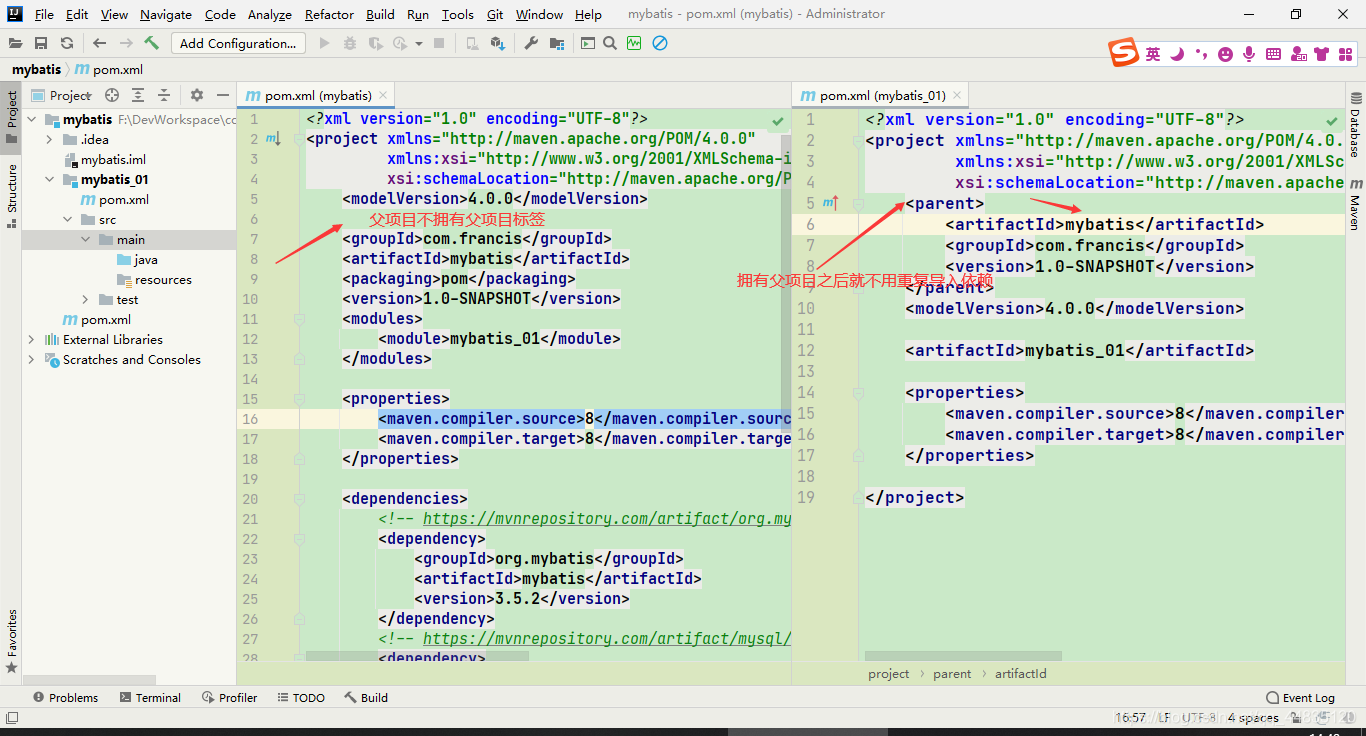Click the blue circle-slash icon

pos(660,43)
